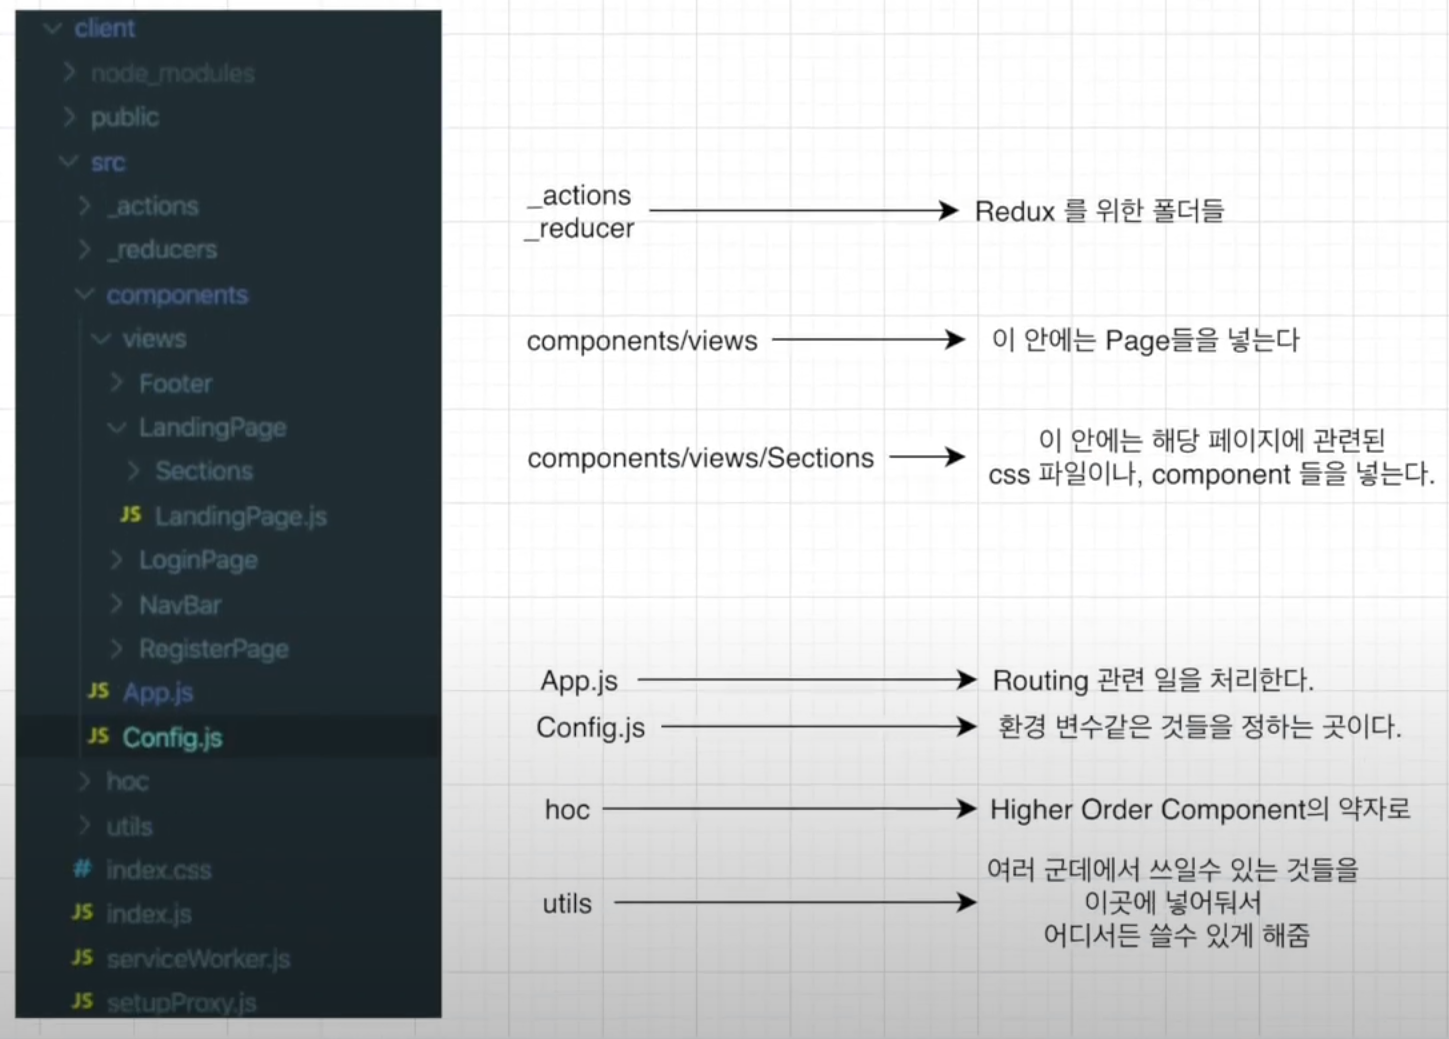Expand the Sections folder chevron
This screenshot has height=1039, width=1449.
click(x=133, y=470)
